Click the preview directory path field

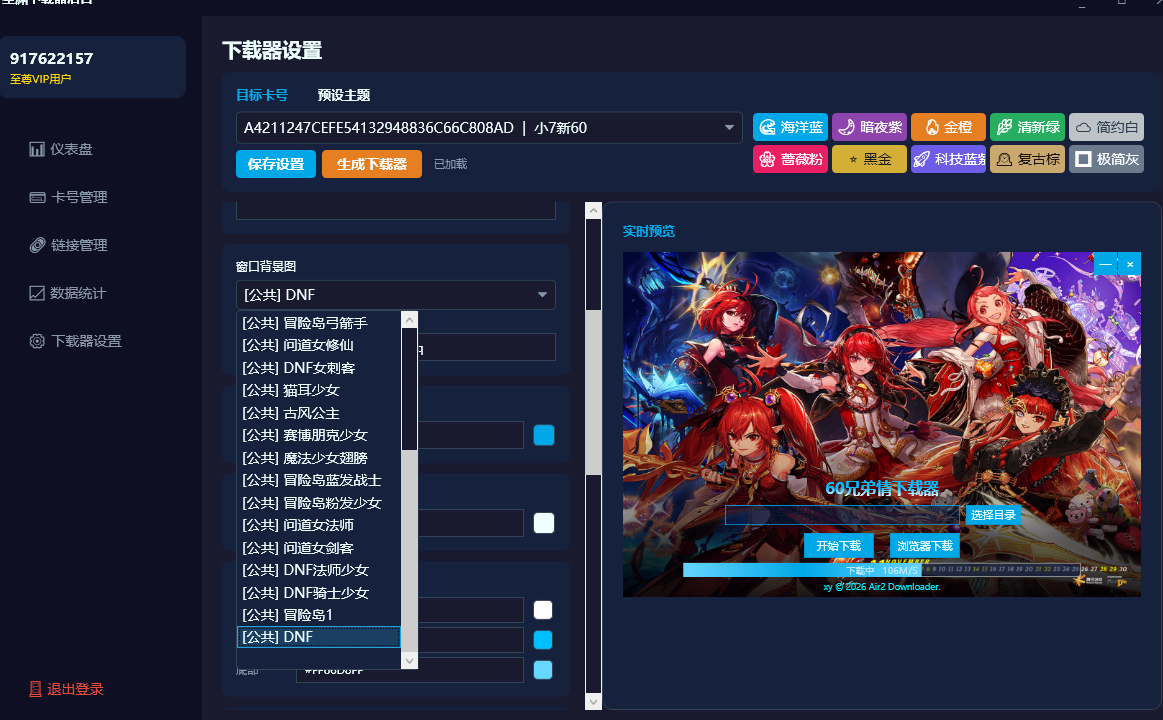(842, 515)
